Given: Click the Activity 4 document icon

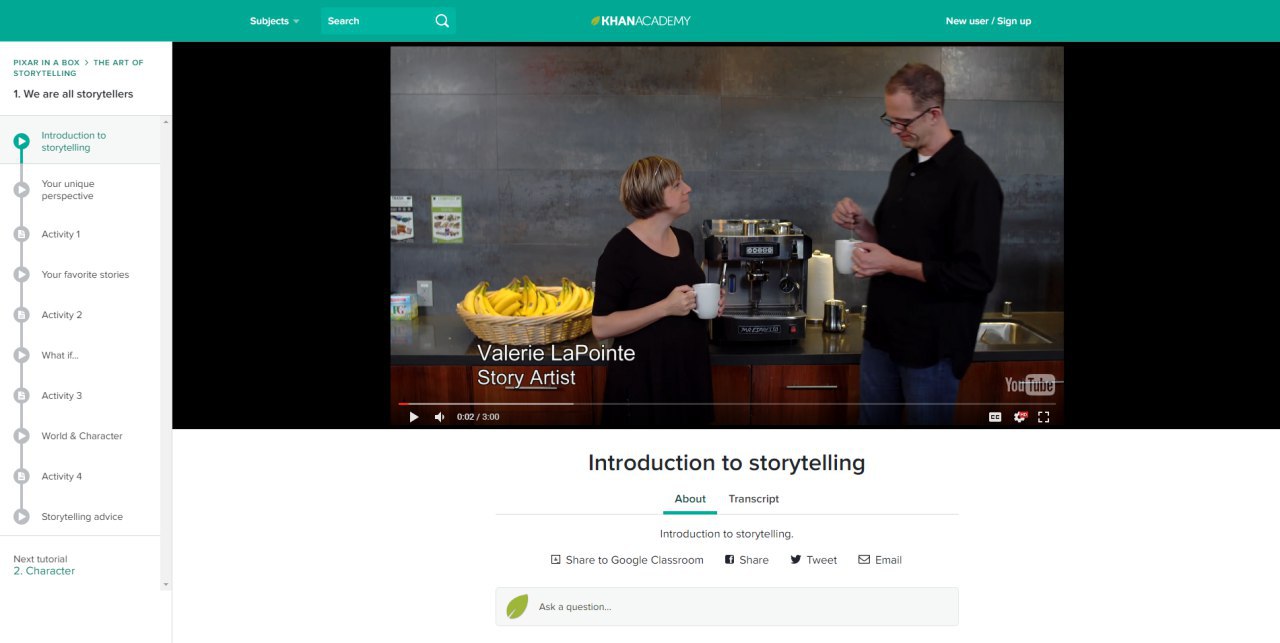Looking at the screenshot, I should tap(21, 476).
